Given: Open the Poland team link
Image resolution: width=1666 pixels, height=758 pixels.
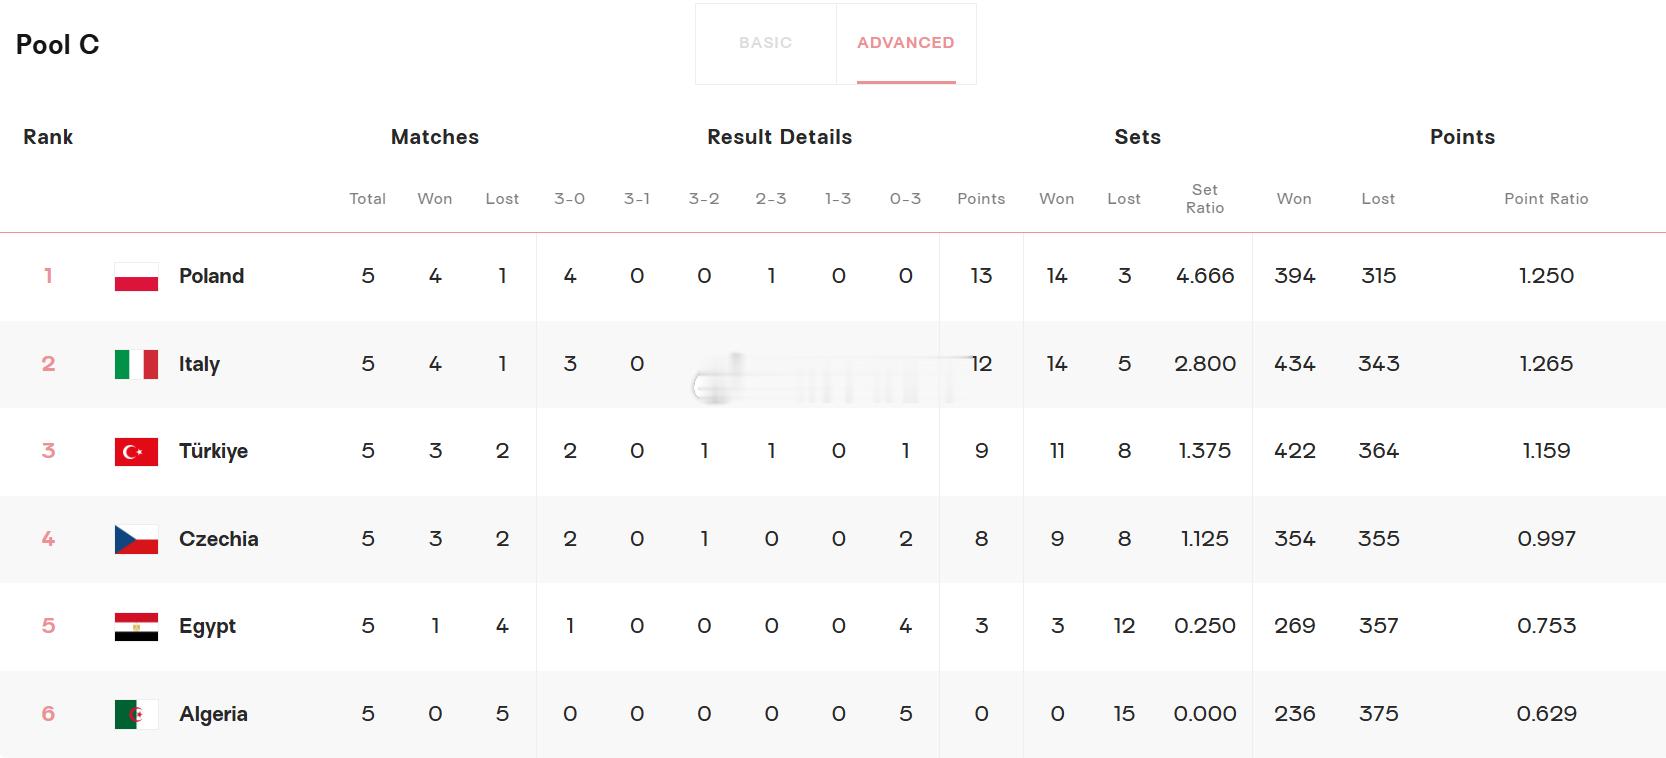Looking at the screenshot, I should tap(211, 276).
